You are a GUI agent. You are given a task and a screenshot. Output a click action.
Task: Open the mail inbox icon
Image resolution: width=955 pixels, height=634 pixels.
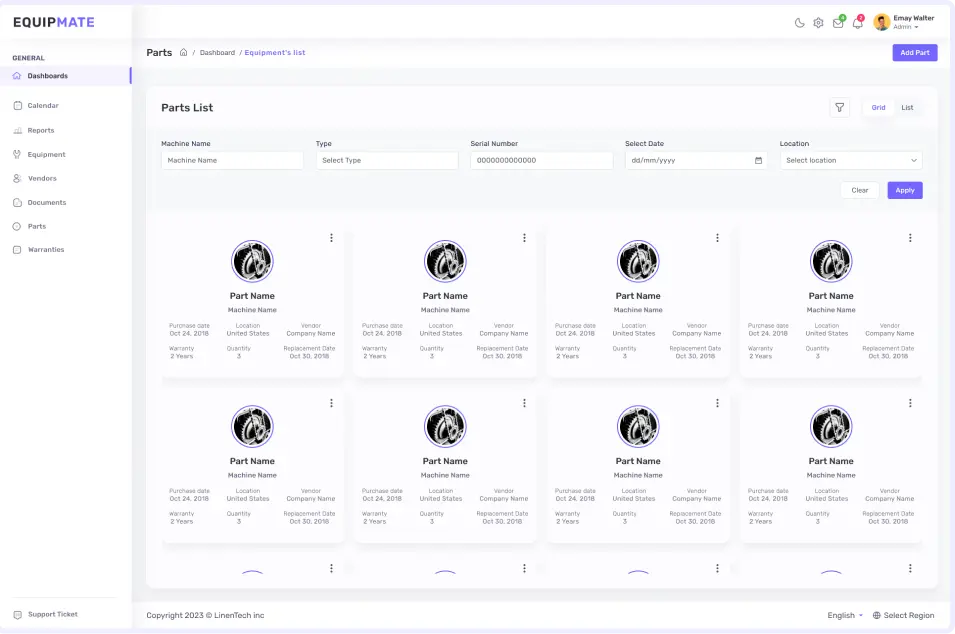coord(838,23)
